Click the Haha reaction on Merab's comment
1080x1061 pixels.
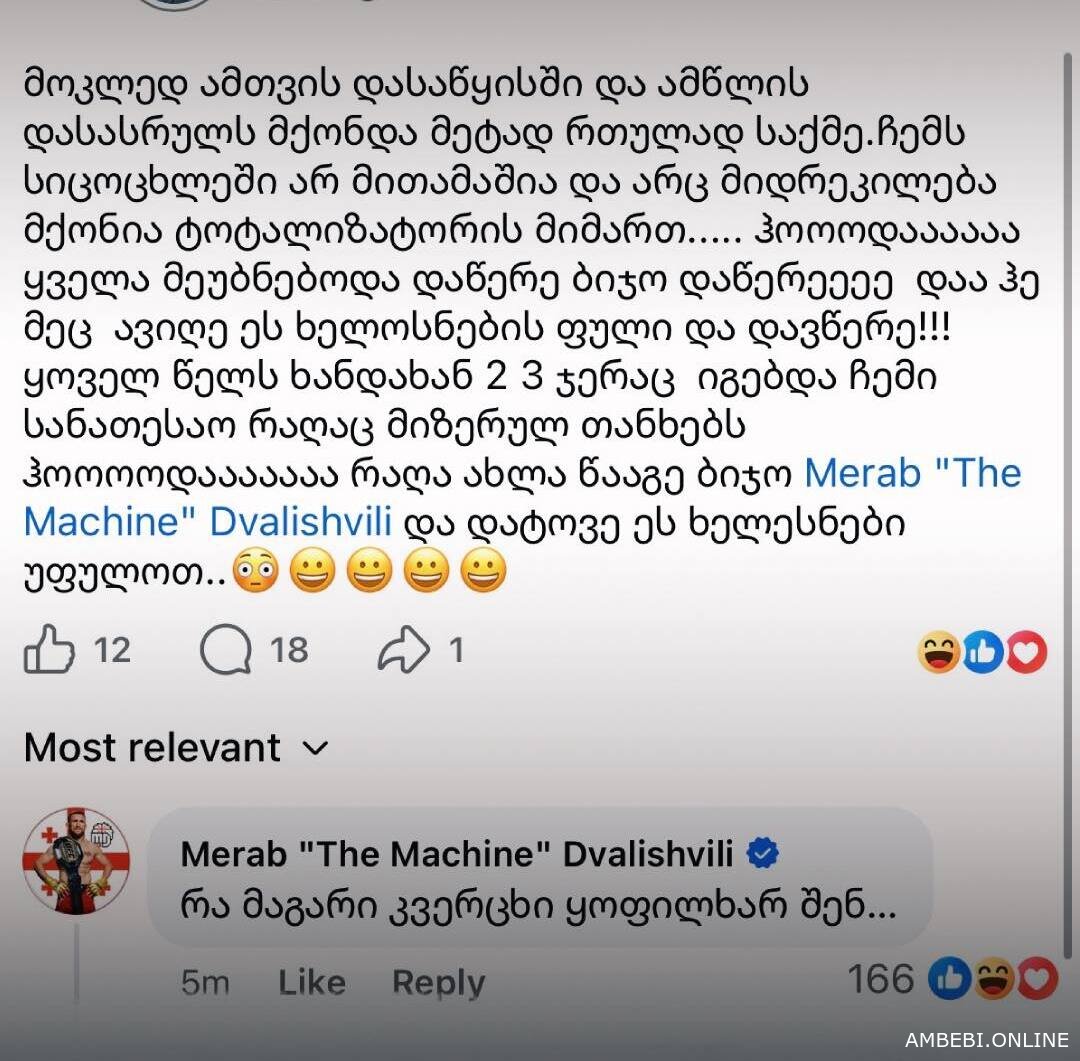pyautogui.click(x=993, y=978)
